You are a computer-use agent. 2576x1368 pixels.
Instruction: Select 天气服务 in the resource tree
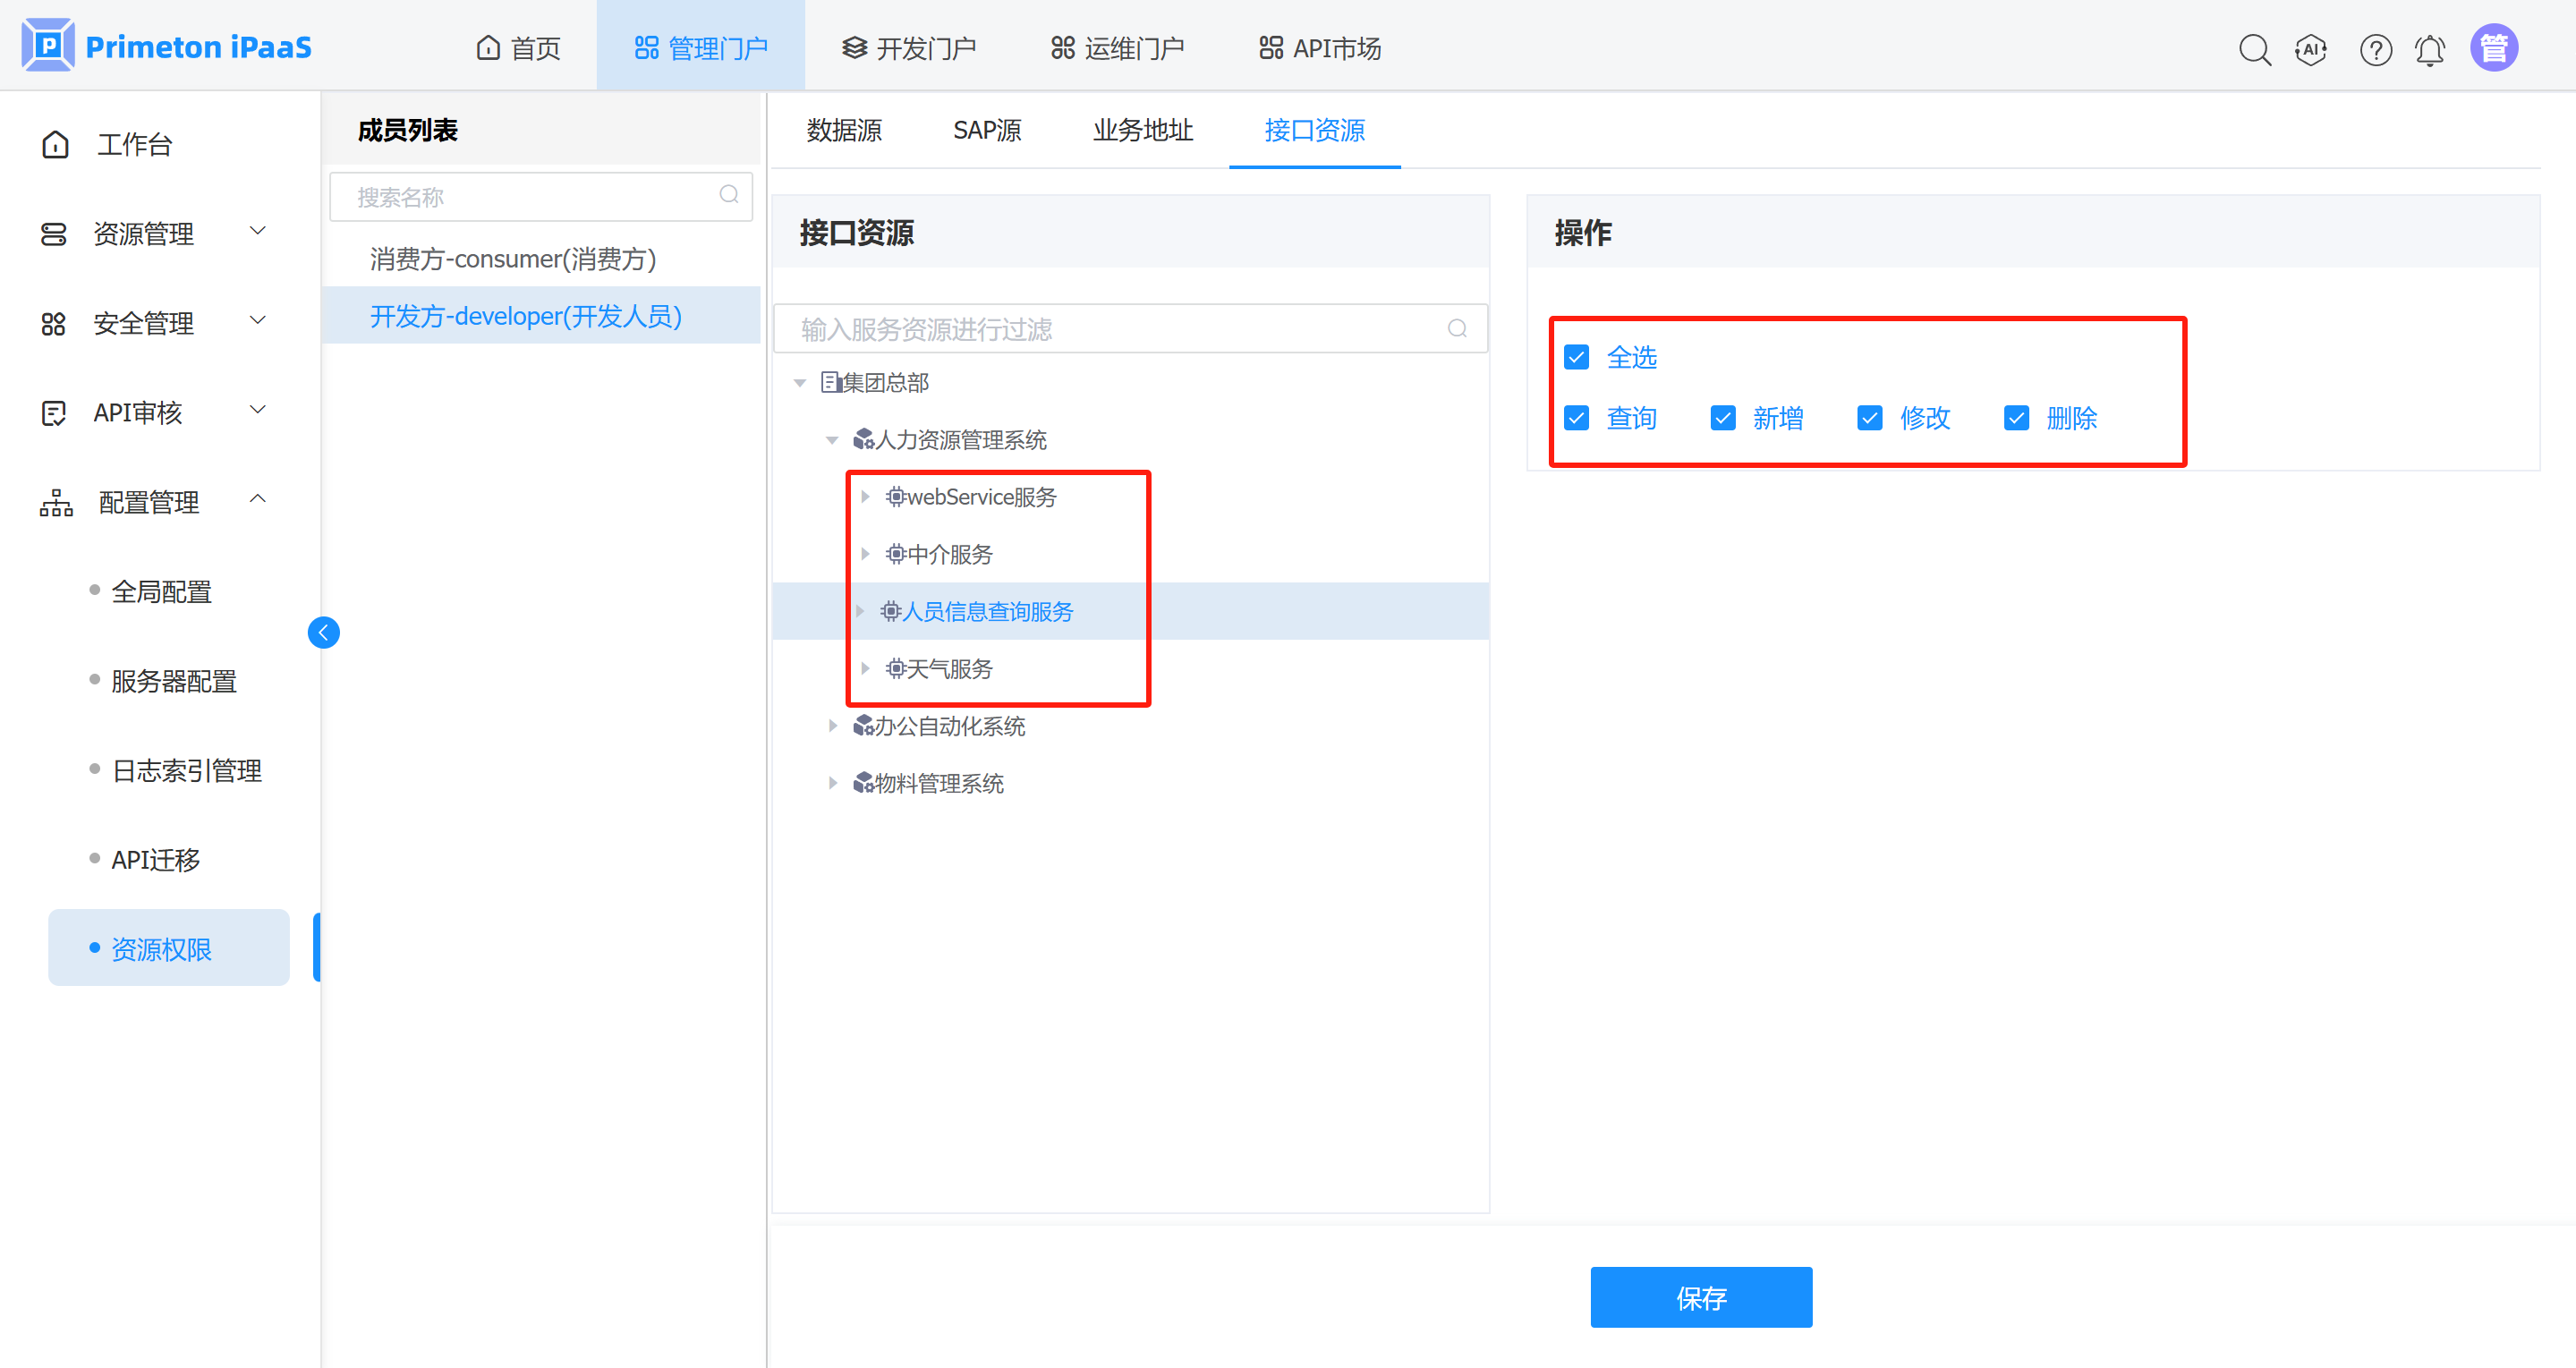949,668
